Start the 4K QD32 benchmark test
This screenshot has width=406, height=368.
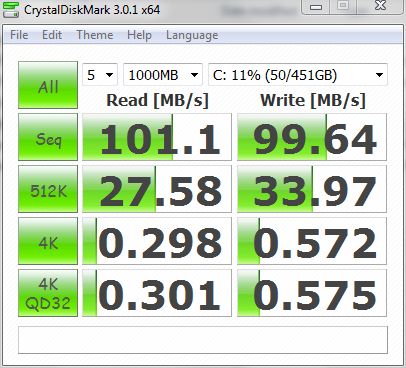coord(48,293)
